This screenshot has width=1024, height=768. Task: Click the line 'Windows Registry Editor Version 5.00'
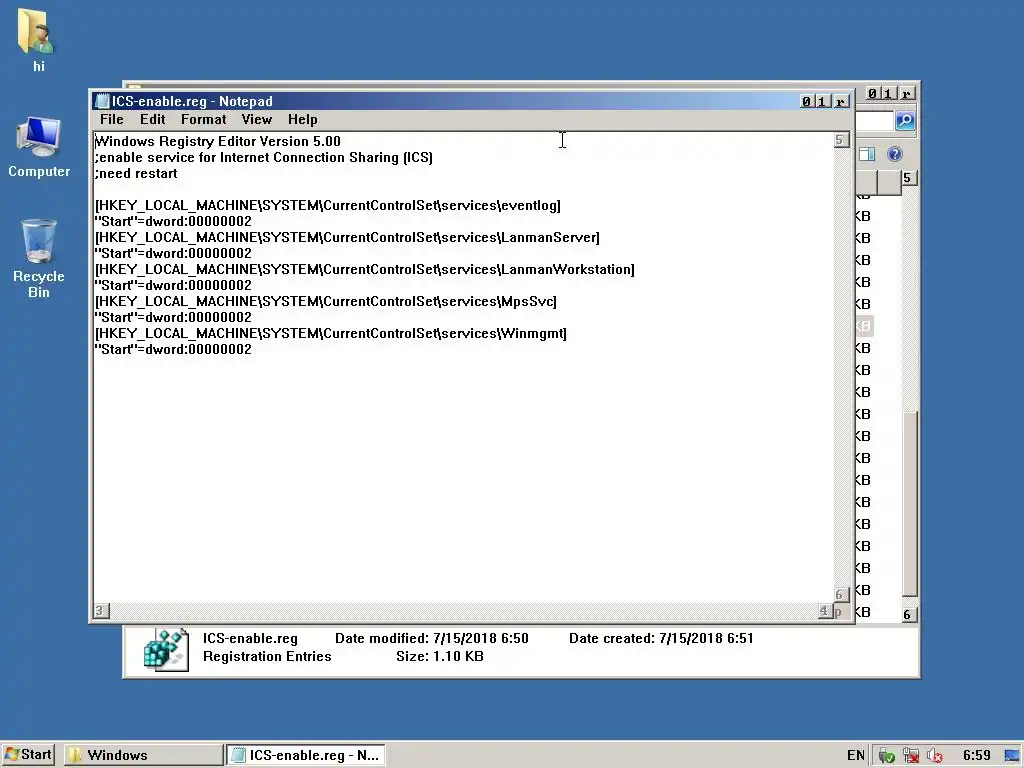218,142
